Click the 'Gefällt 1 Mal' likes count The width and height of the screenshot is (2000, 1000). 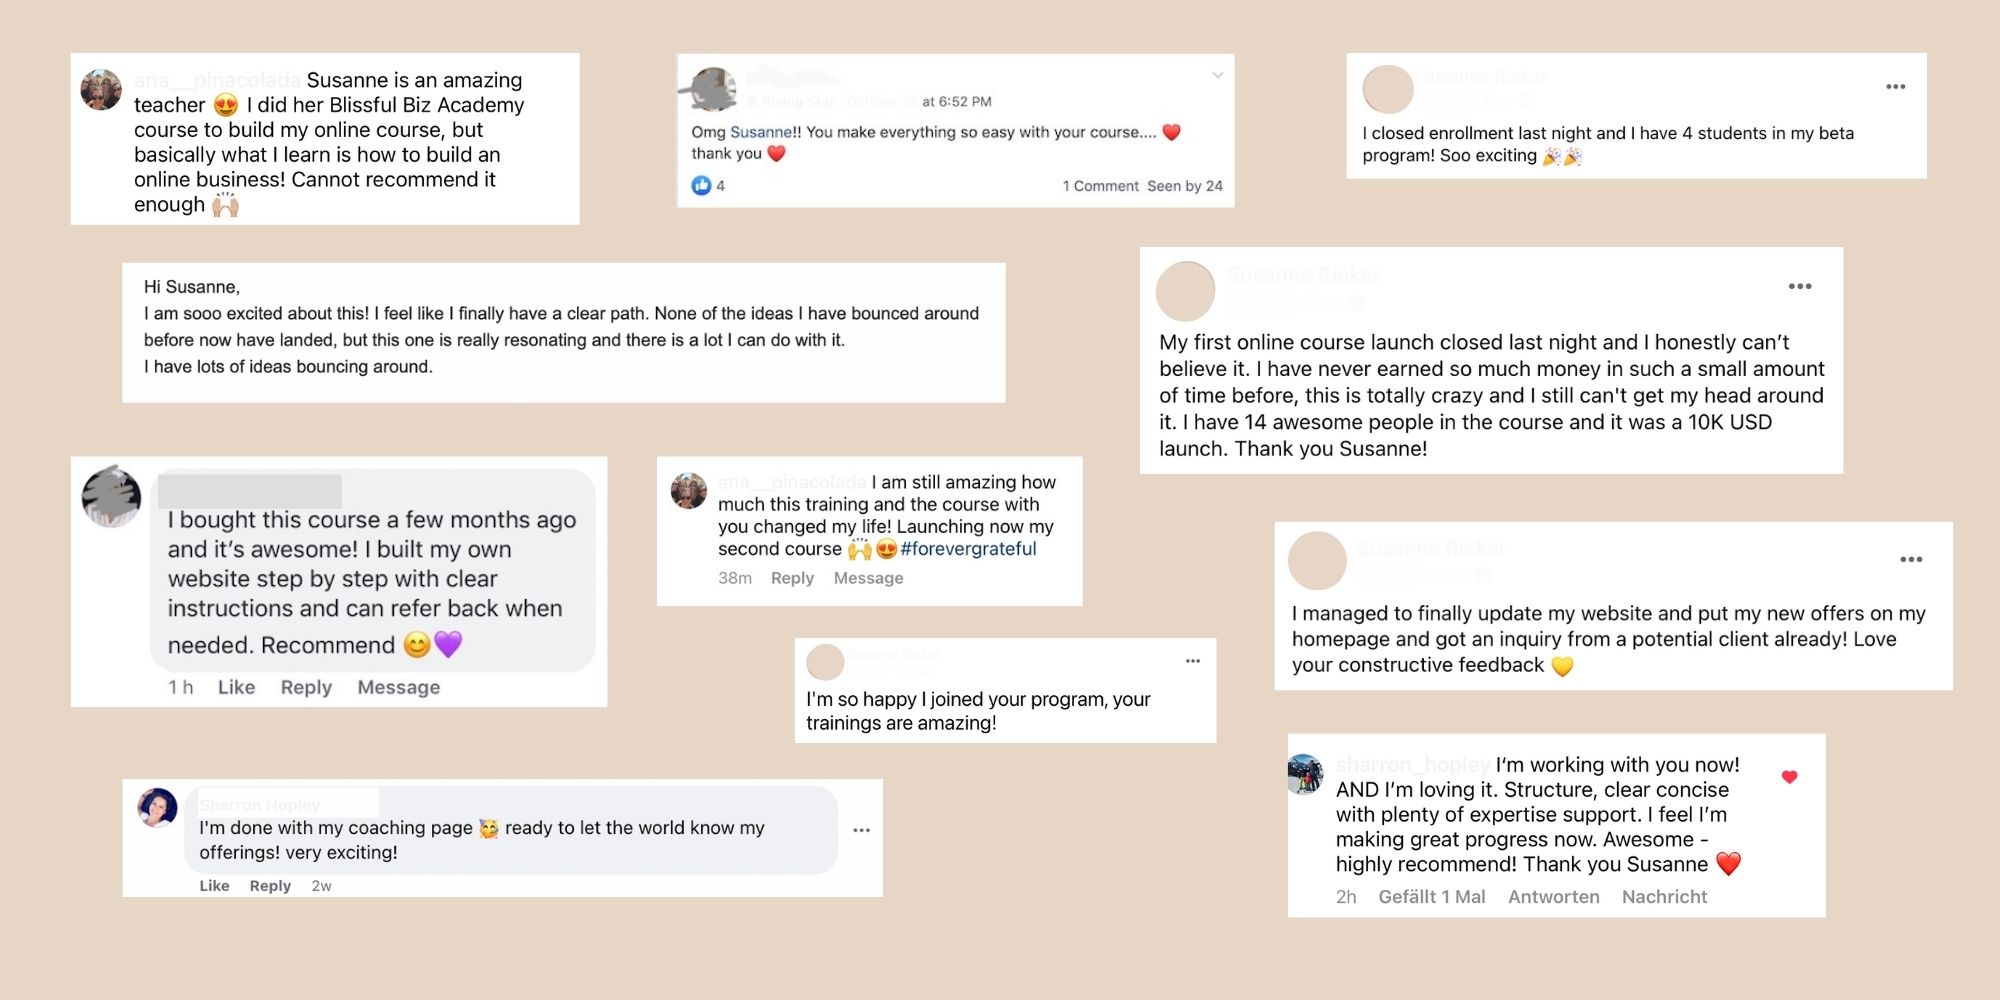pos(1432,897)
